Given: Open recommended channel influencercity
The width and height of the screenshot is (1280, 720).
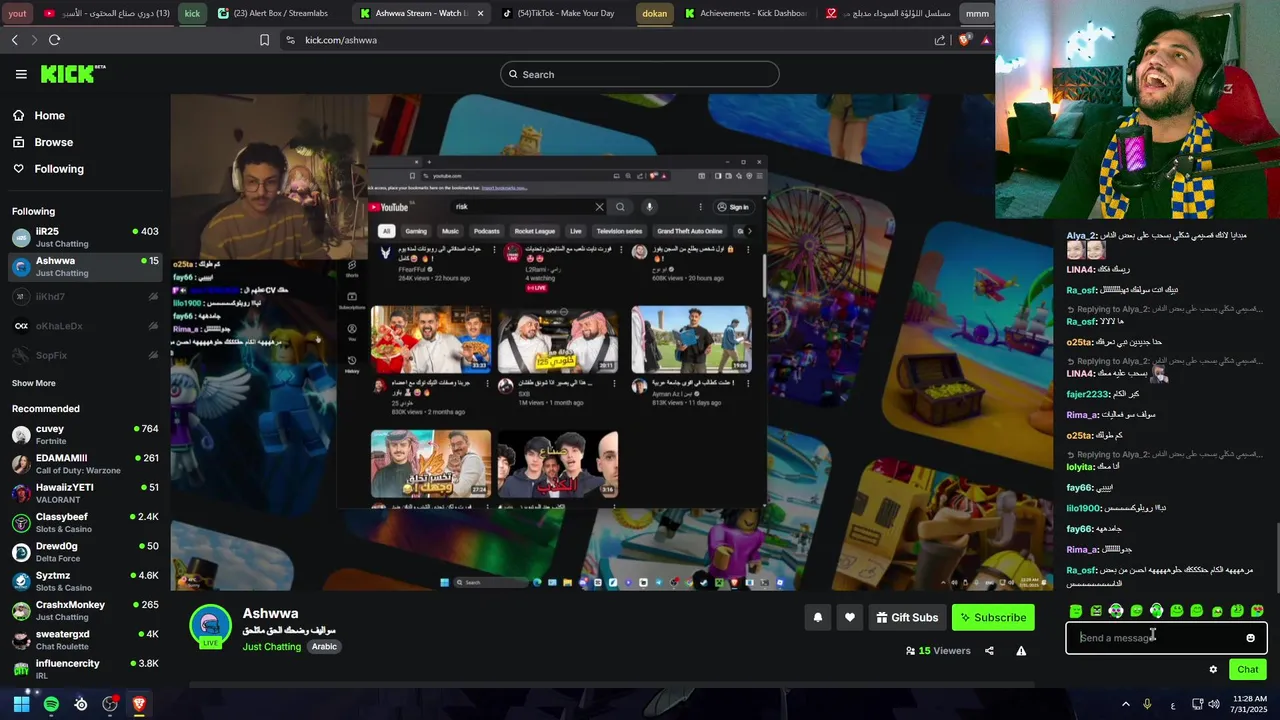Looking at the screenshot, I should 85,669.
